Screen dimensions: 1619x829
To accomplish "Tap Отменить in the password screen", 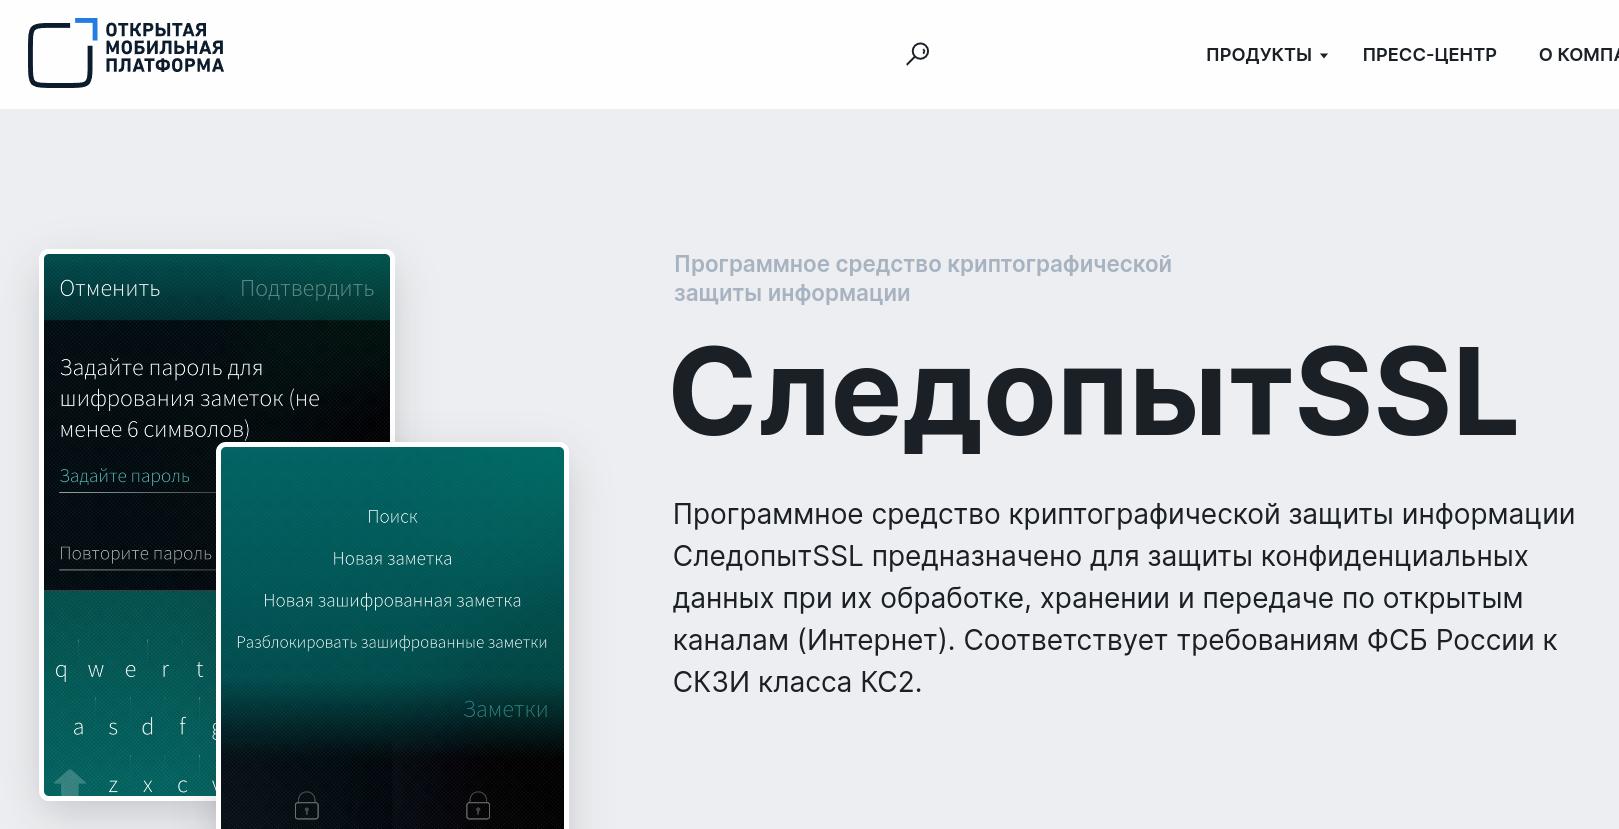I will [x=110, y=289].
